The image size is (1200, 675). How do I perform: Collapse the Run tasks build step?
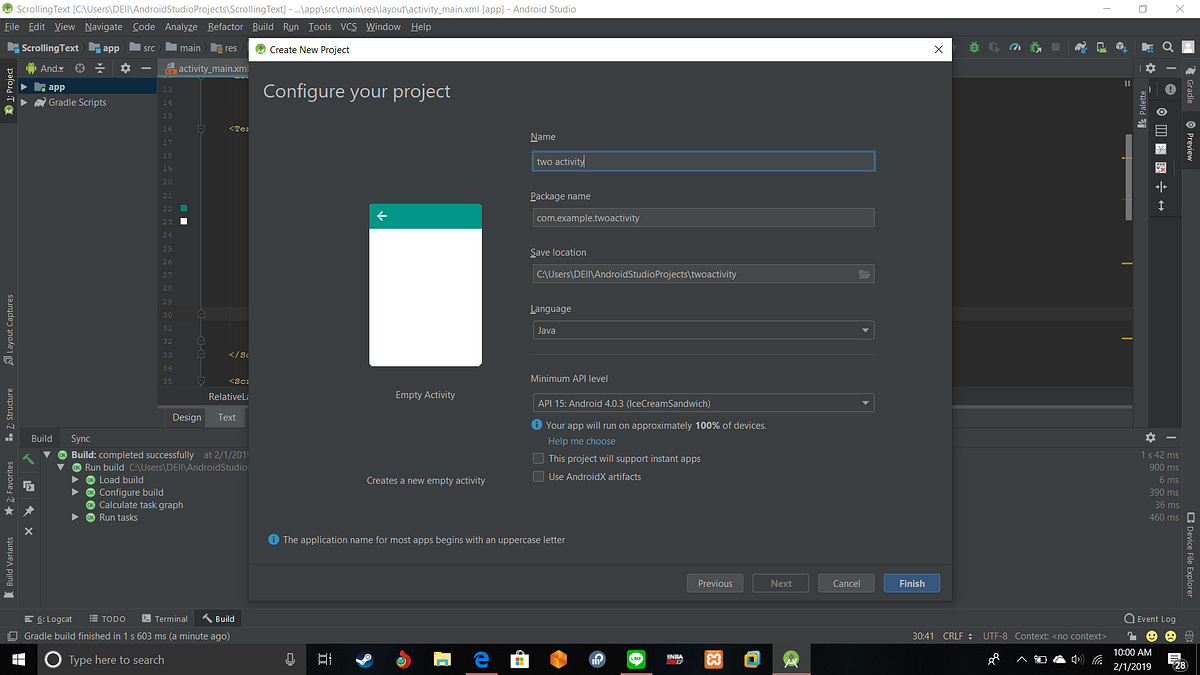click(x=75, y=517)
